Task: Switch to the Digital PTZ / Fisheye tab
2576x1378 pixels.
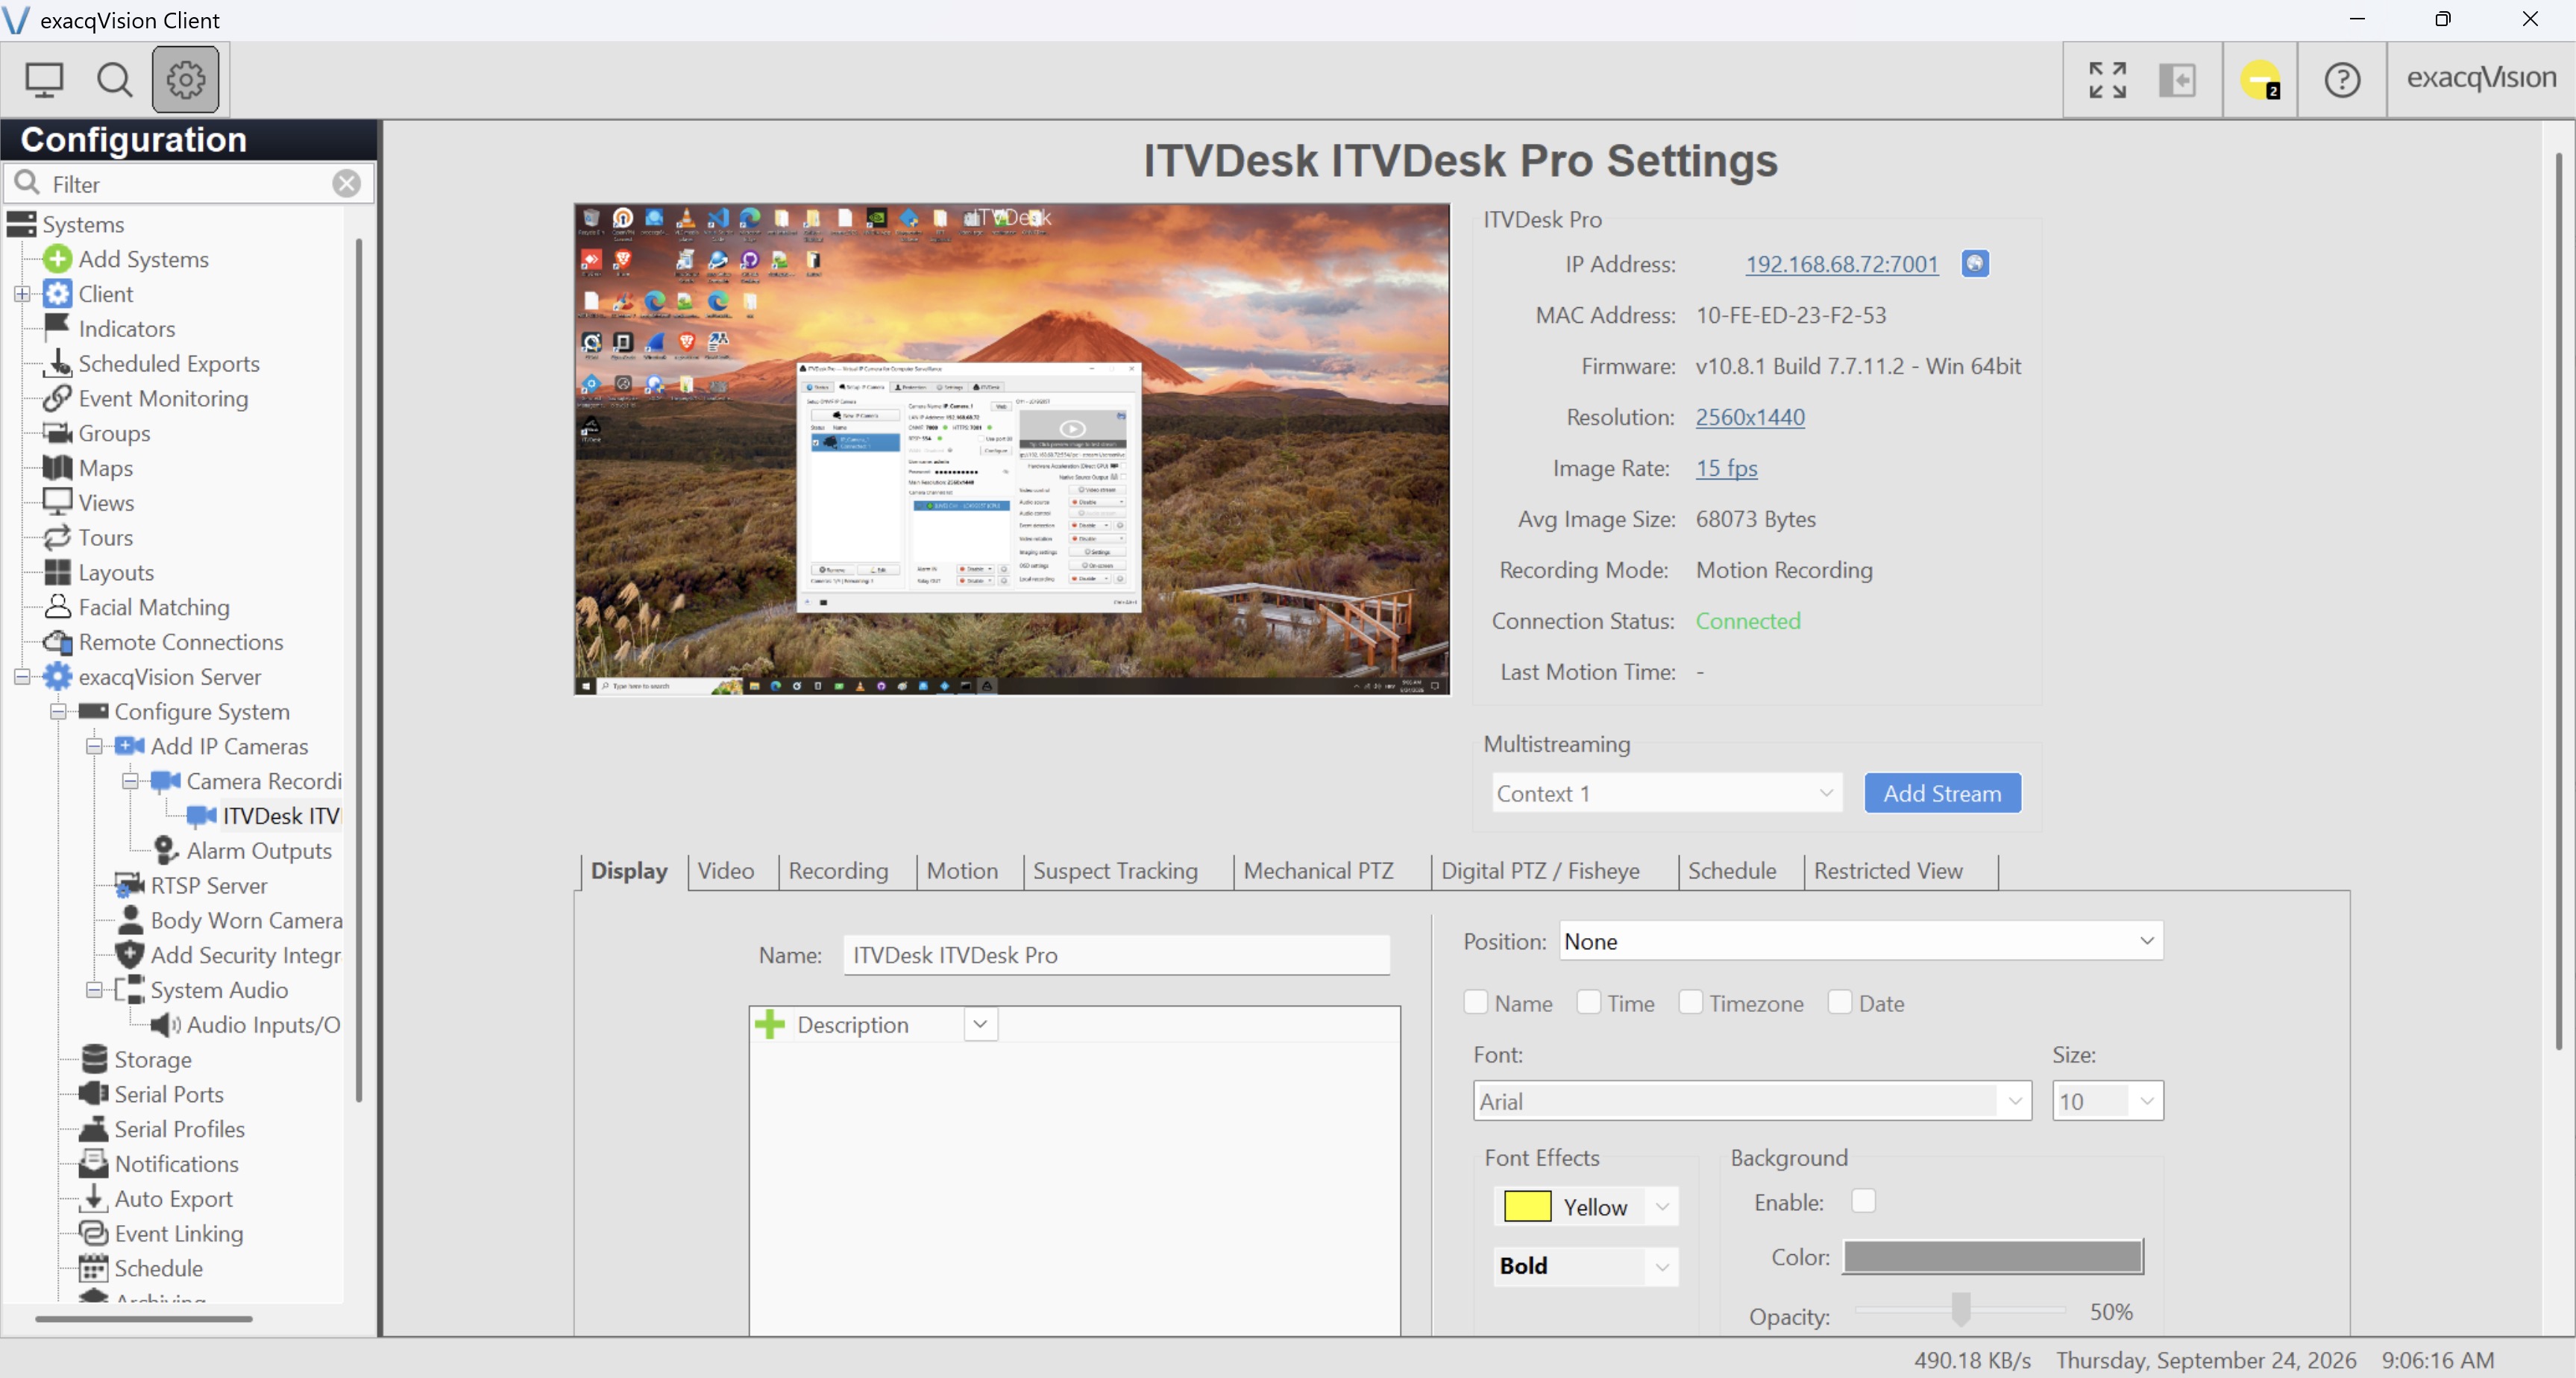Action: click(x=1540, y=870)
